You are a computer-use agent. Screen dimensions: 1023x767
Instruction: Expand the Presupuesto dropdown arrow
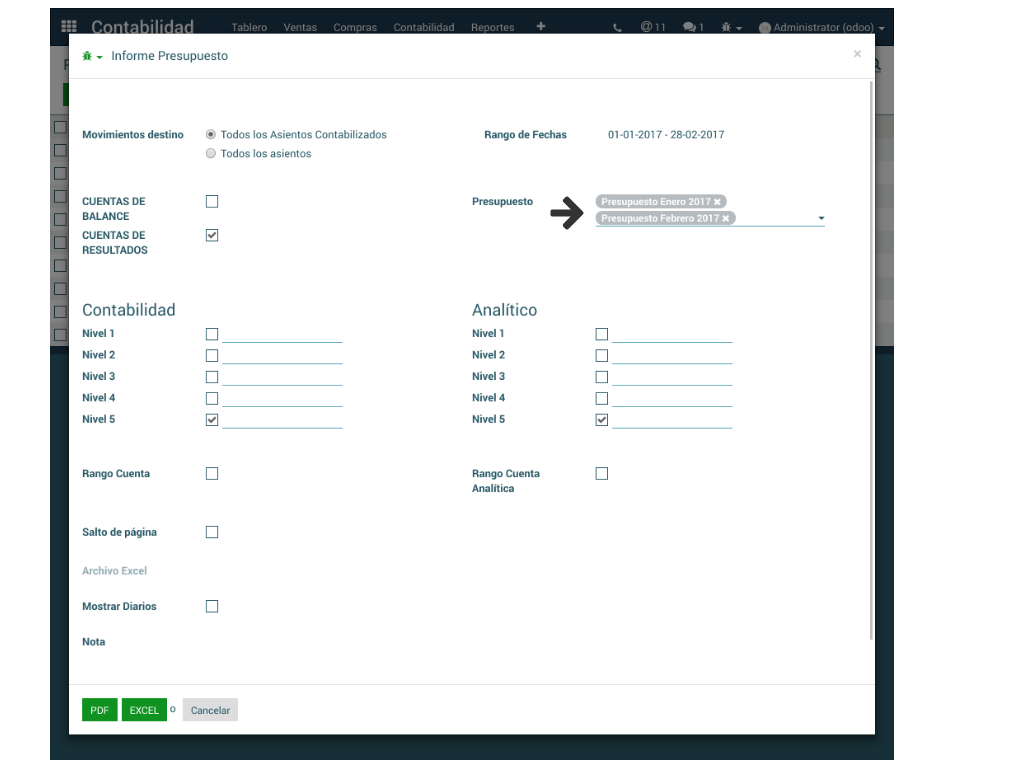821,218
